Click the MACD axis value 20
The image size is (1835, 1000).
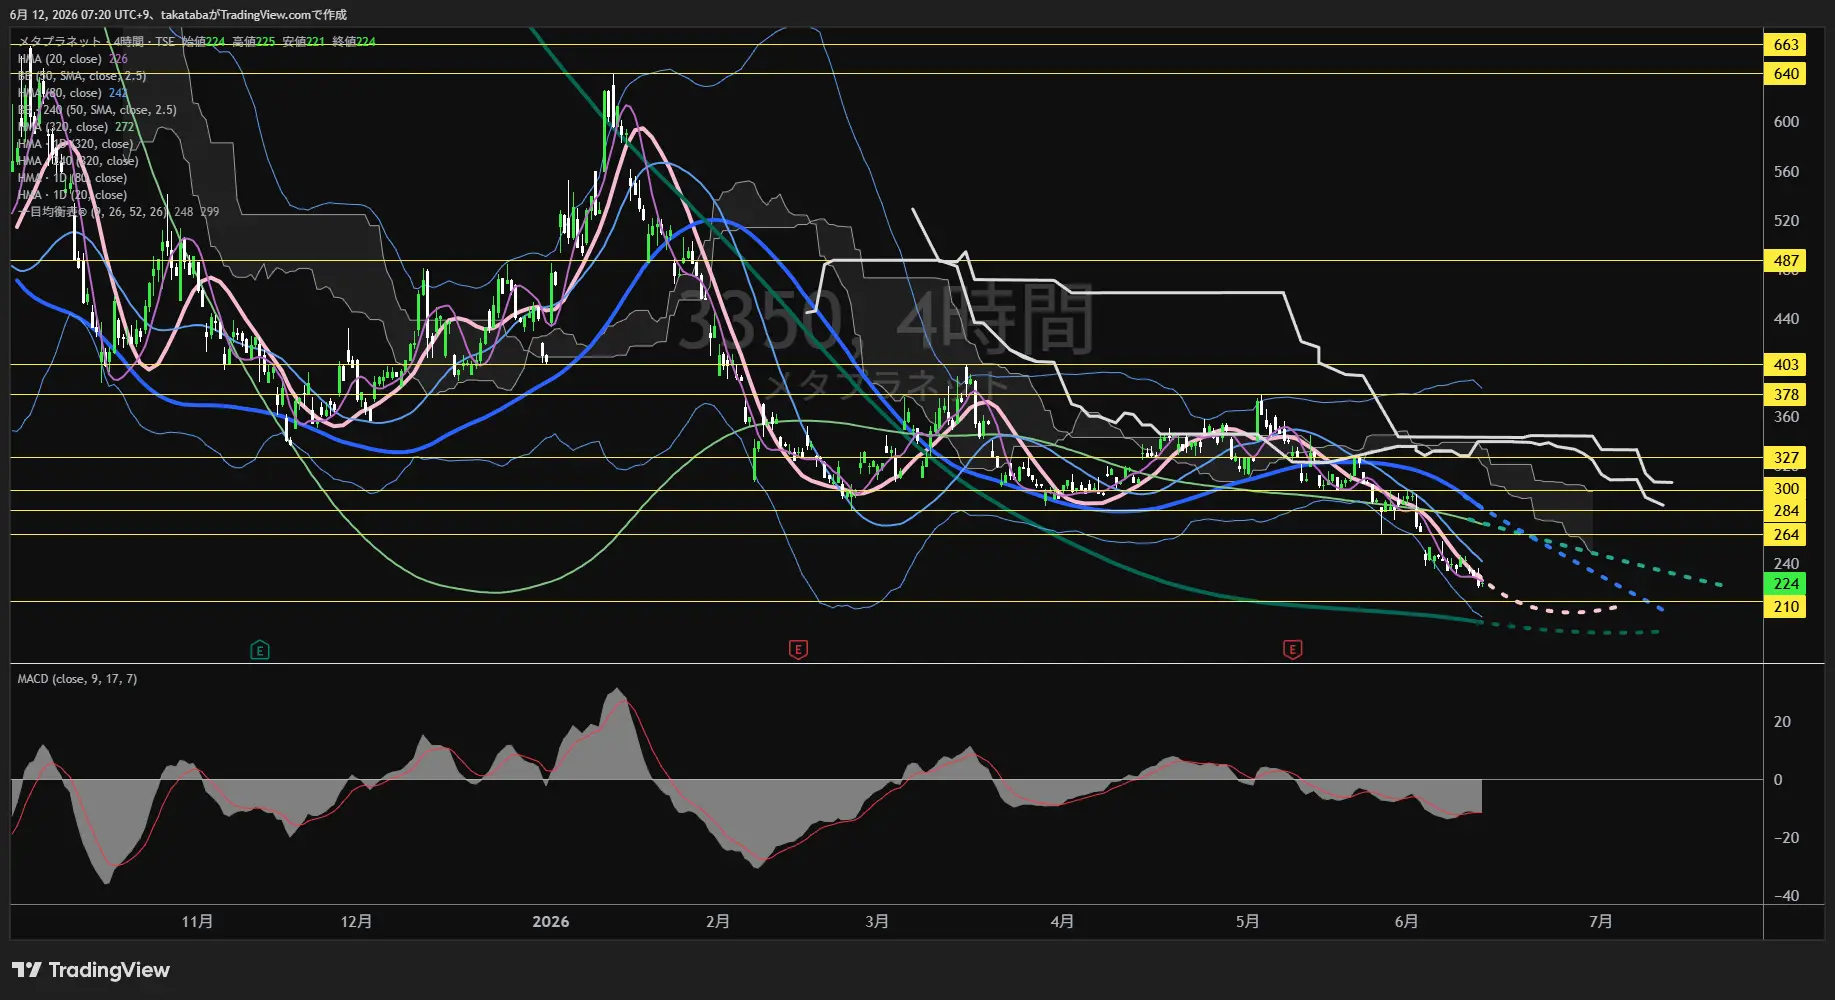click(1782, 722)
